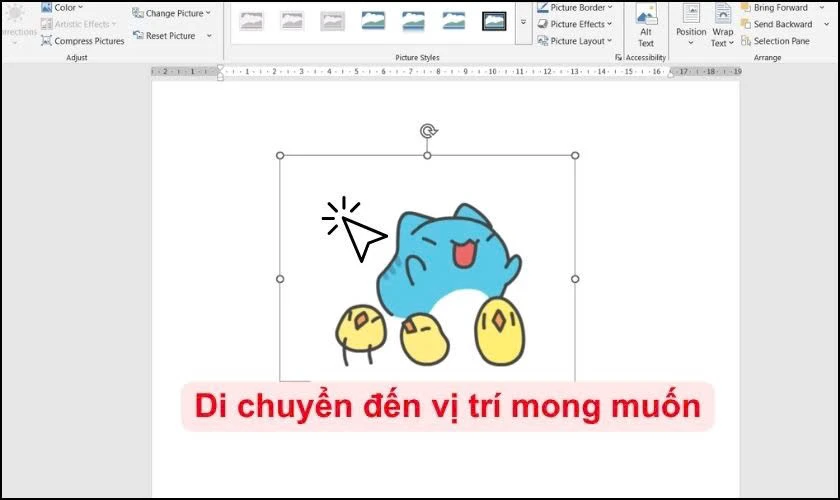Select the first picture style thumbnail

(x=252, y=21)
